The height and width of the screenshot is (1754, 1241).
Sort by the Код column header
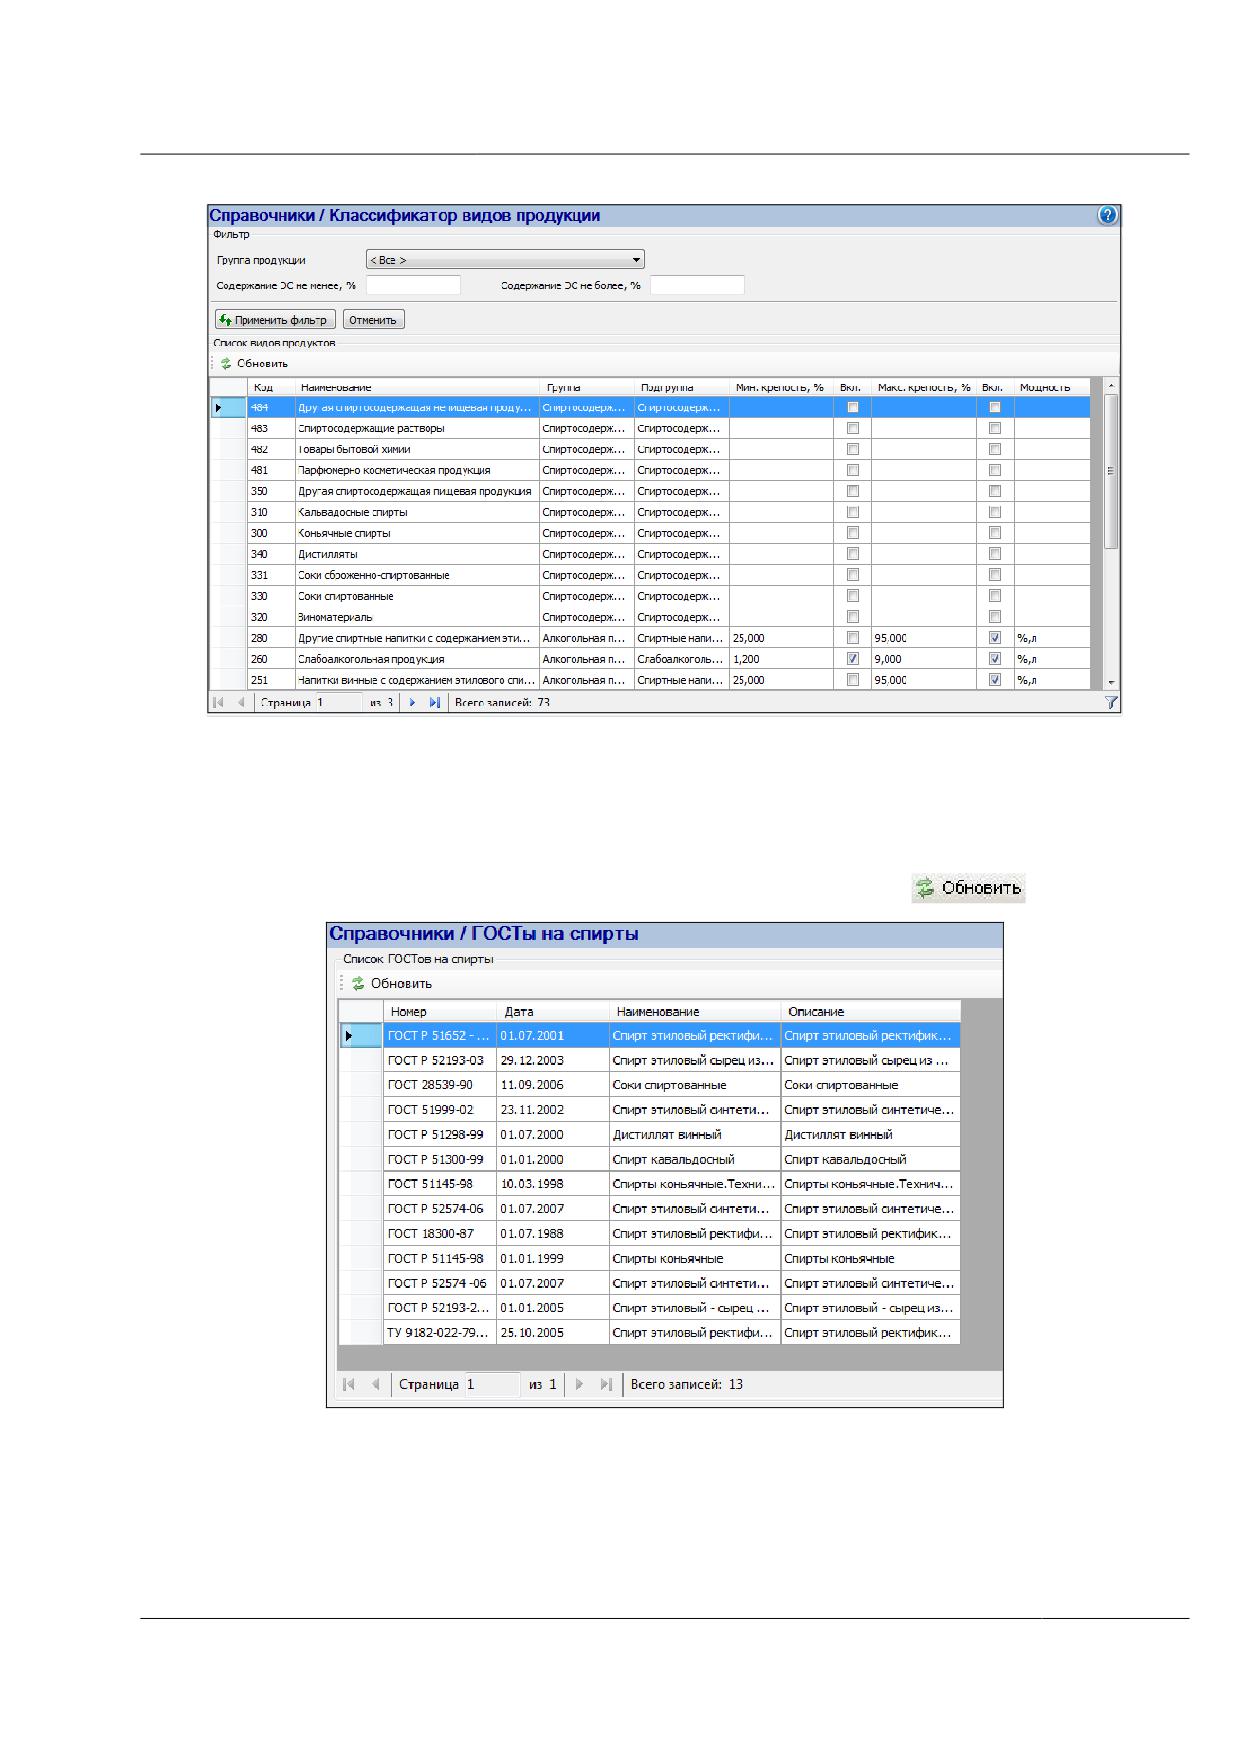click(x=271, y=387)
